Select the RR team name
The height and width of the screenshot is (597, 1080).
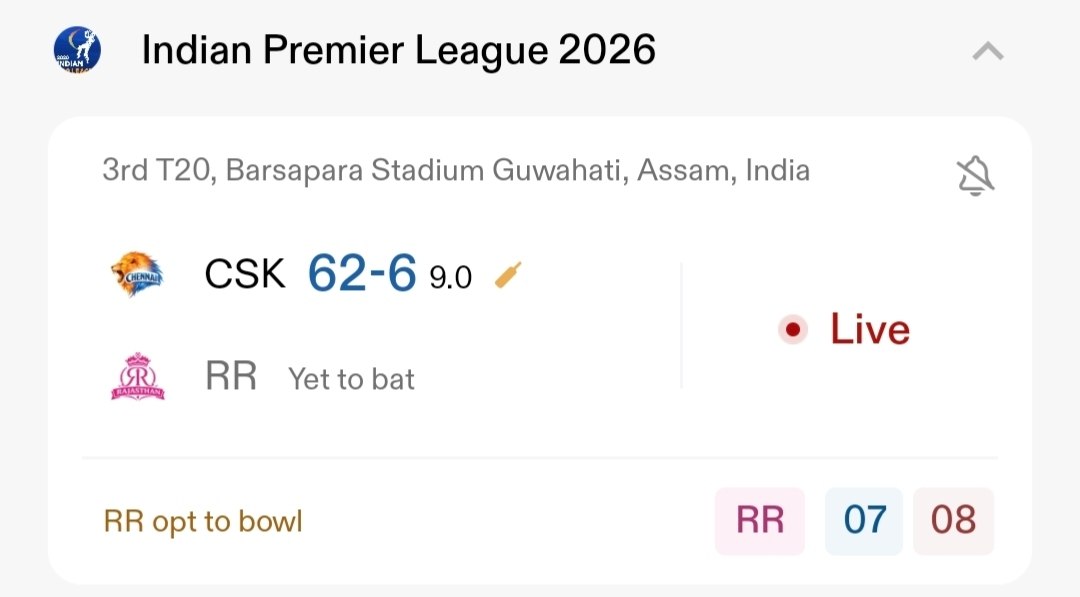(x=231, y=377)
